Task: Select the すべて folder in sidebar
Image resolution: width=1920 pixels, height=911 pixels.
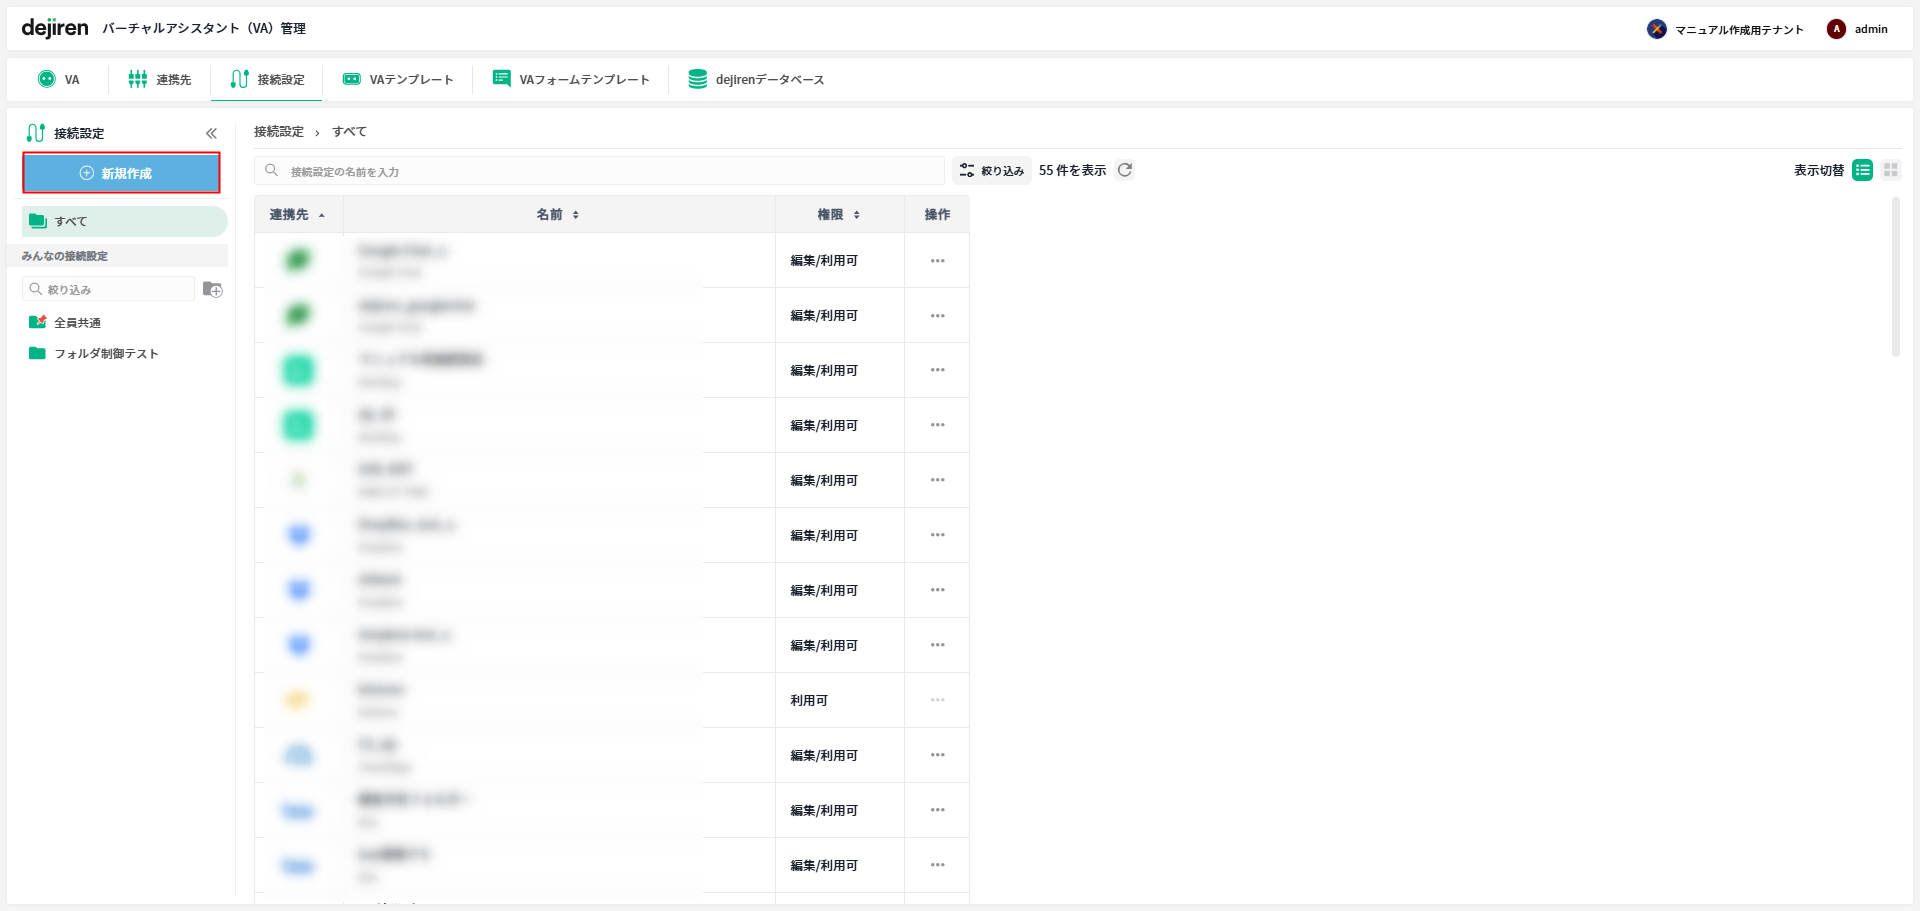Action: (x=124, y=221)
